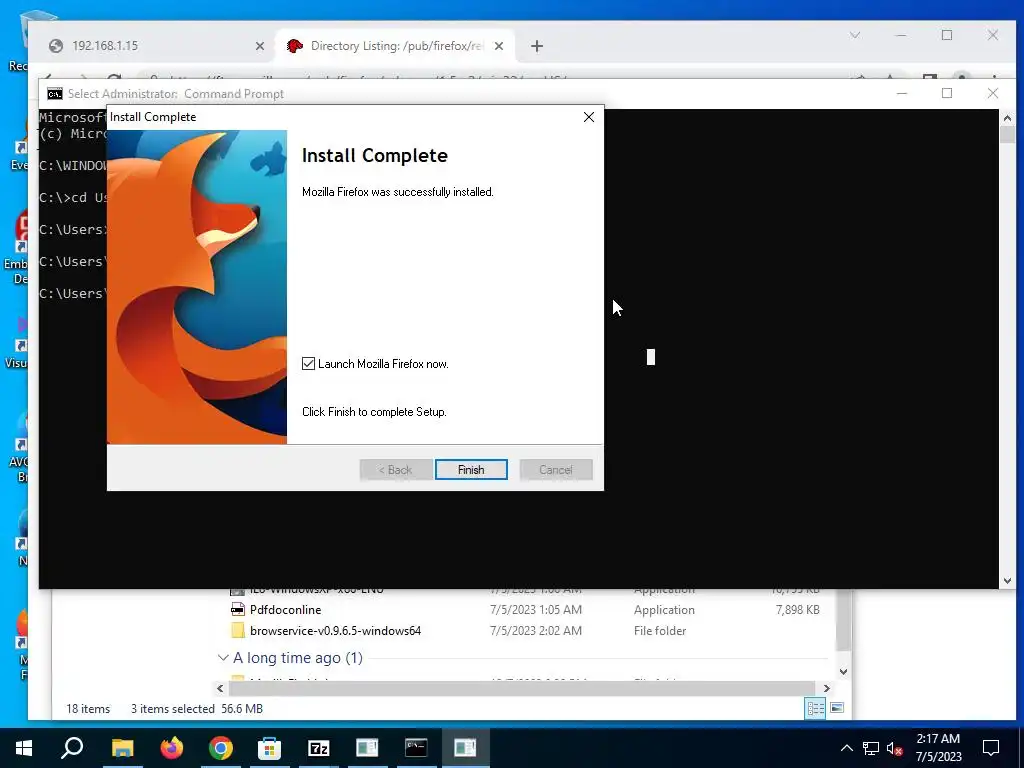
Task: Minimize the Command Prompt window
Action: pos(902,93)
